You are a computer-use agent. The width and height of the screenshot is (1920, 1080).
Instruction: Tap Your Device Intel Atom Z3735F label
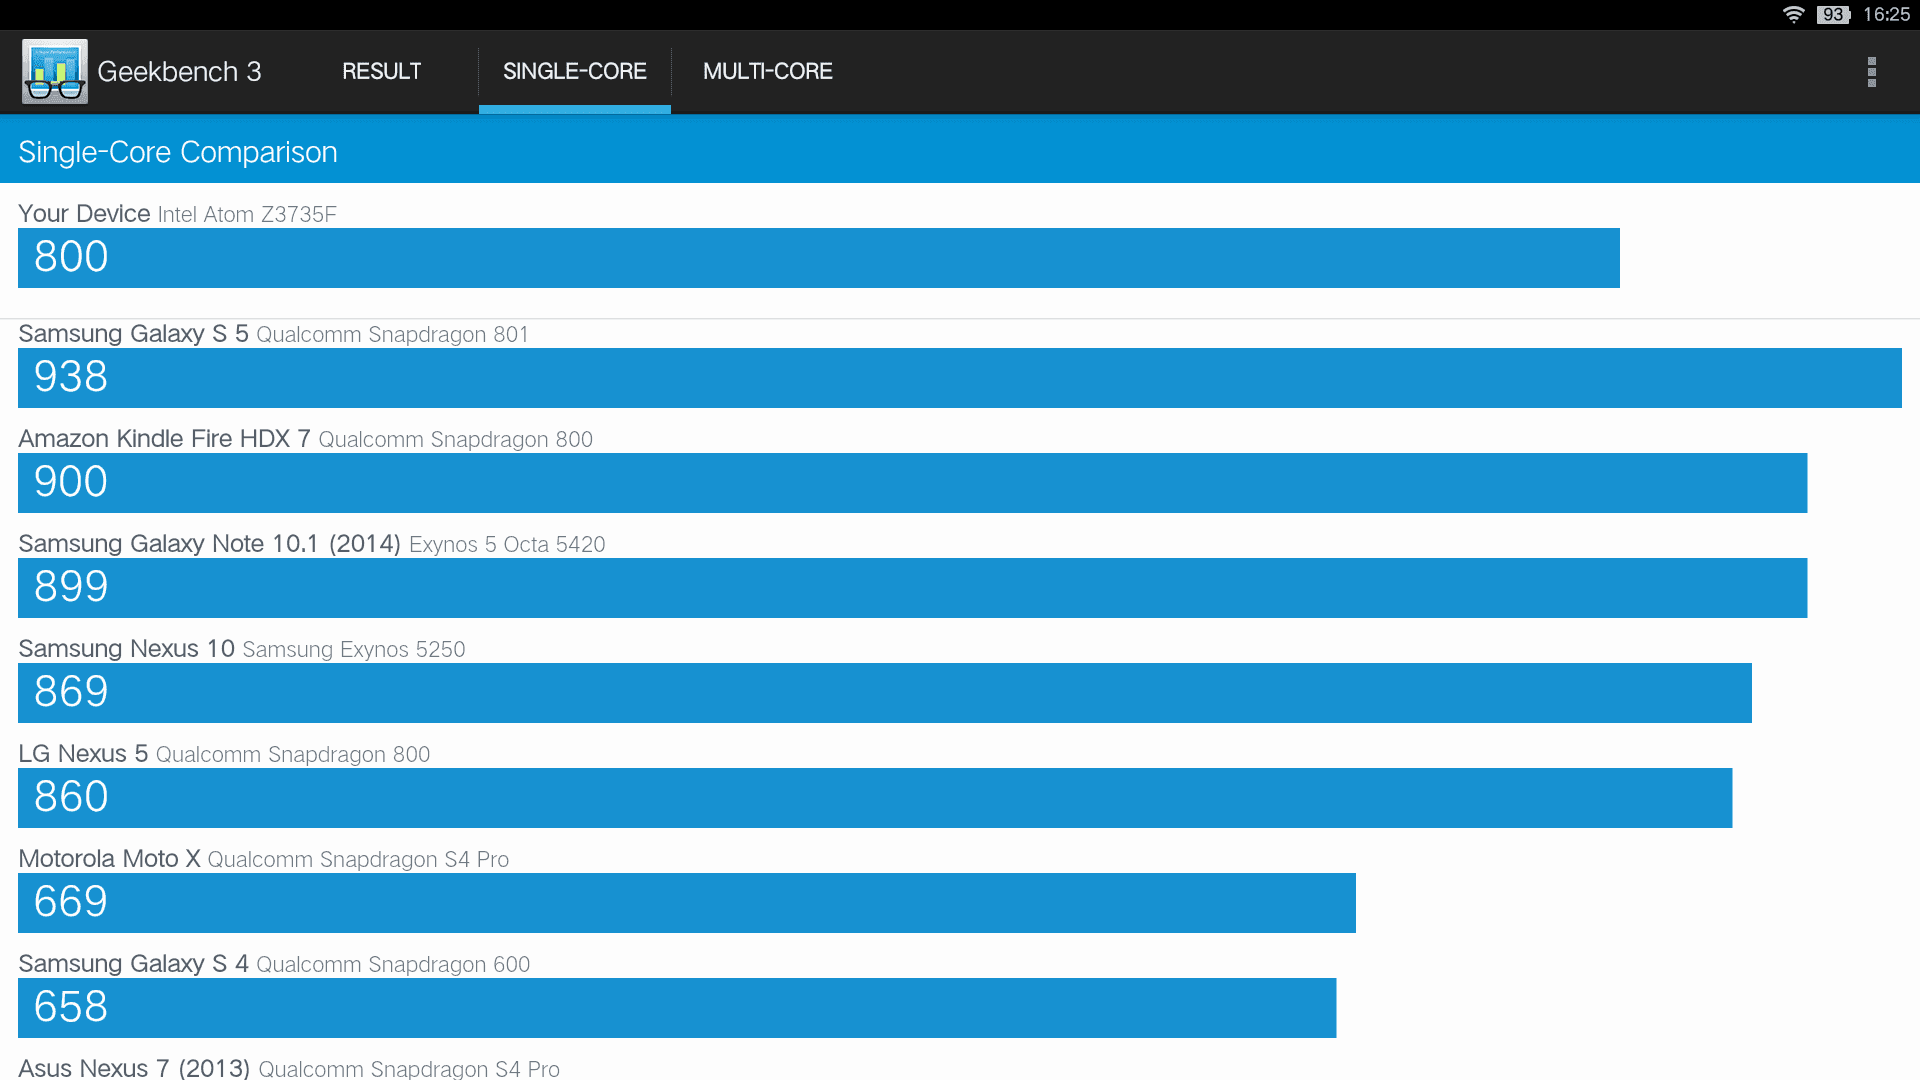pos(177,214)
